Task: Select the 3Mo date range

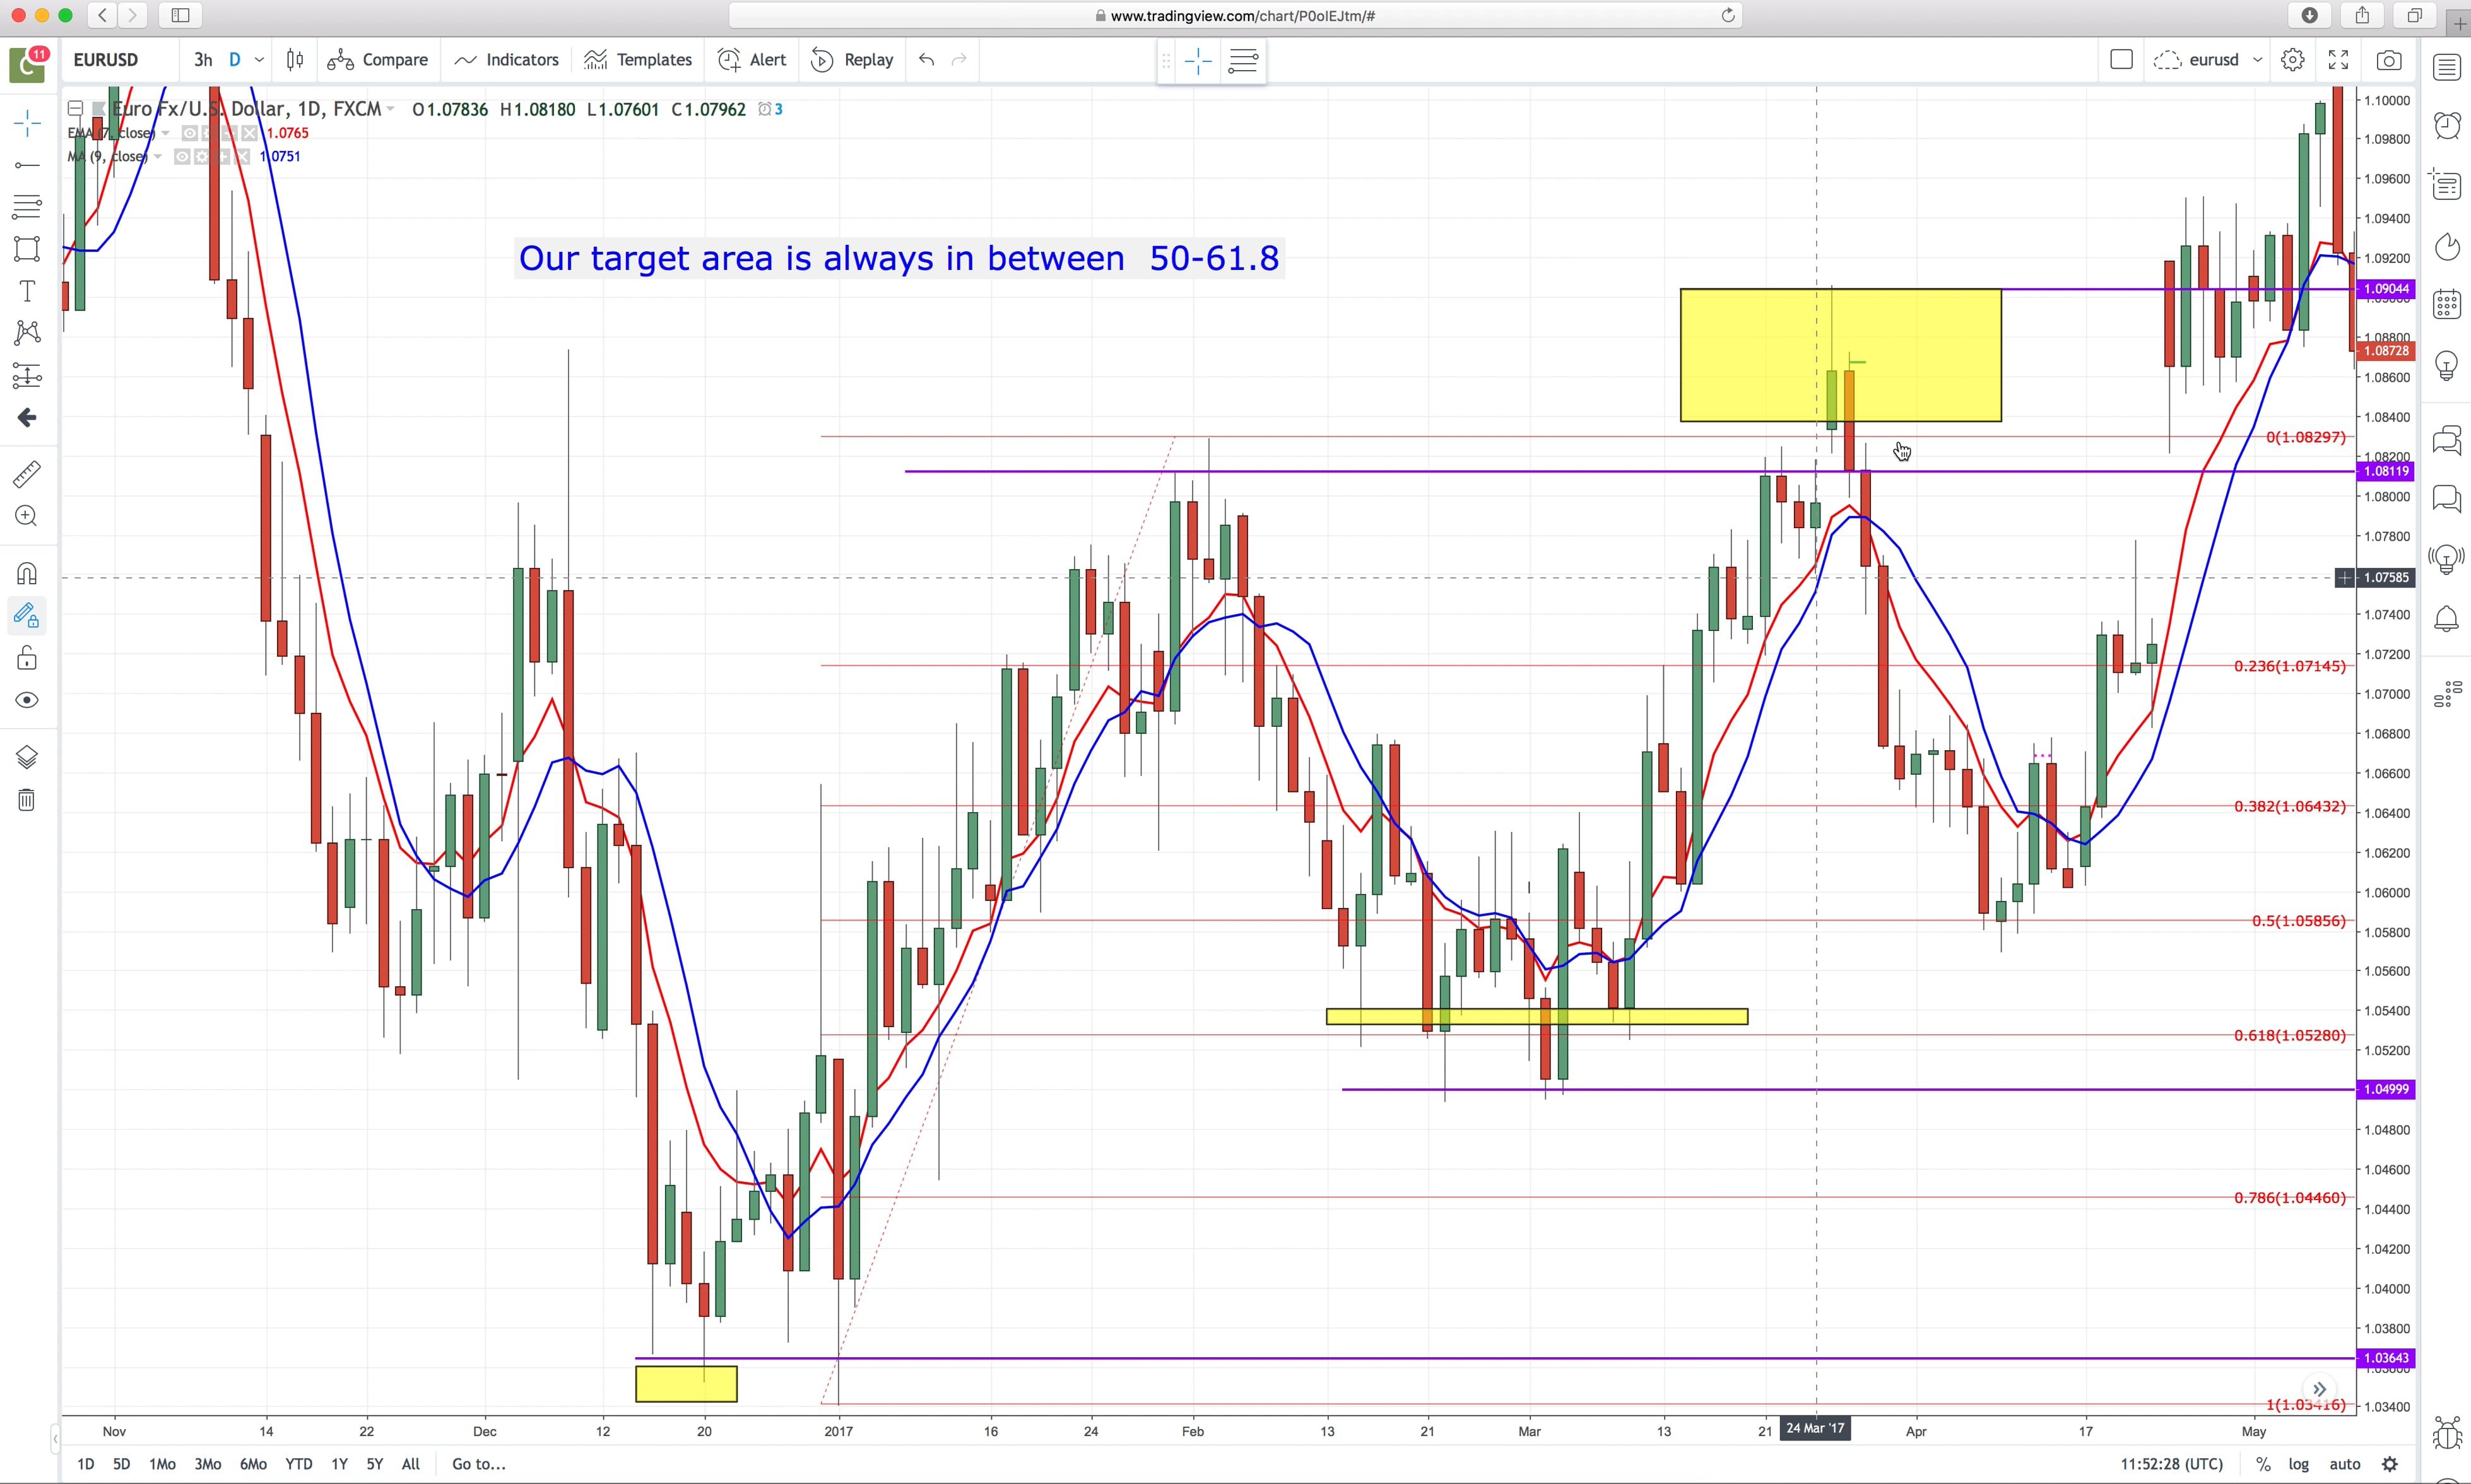Action: pyautogui.click(x=208, y=1464)
